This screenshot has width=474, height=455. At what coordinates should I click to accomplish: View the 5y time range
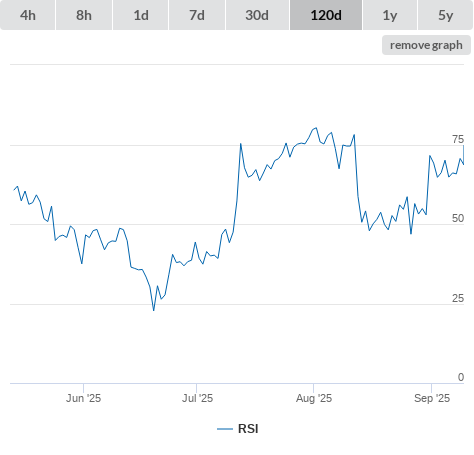click(445, 15)
